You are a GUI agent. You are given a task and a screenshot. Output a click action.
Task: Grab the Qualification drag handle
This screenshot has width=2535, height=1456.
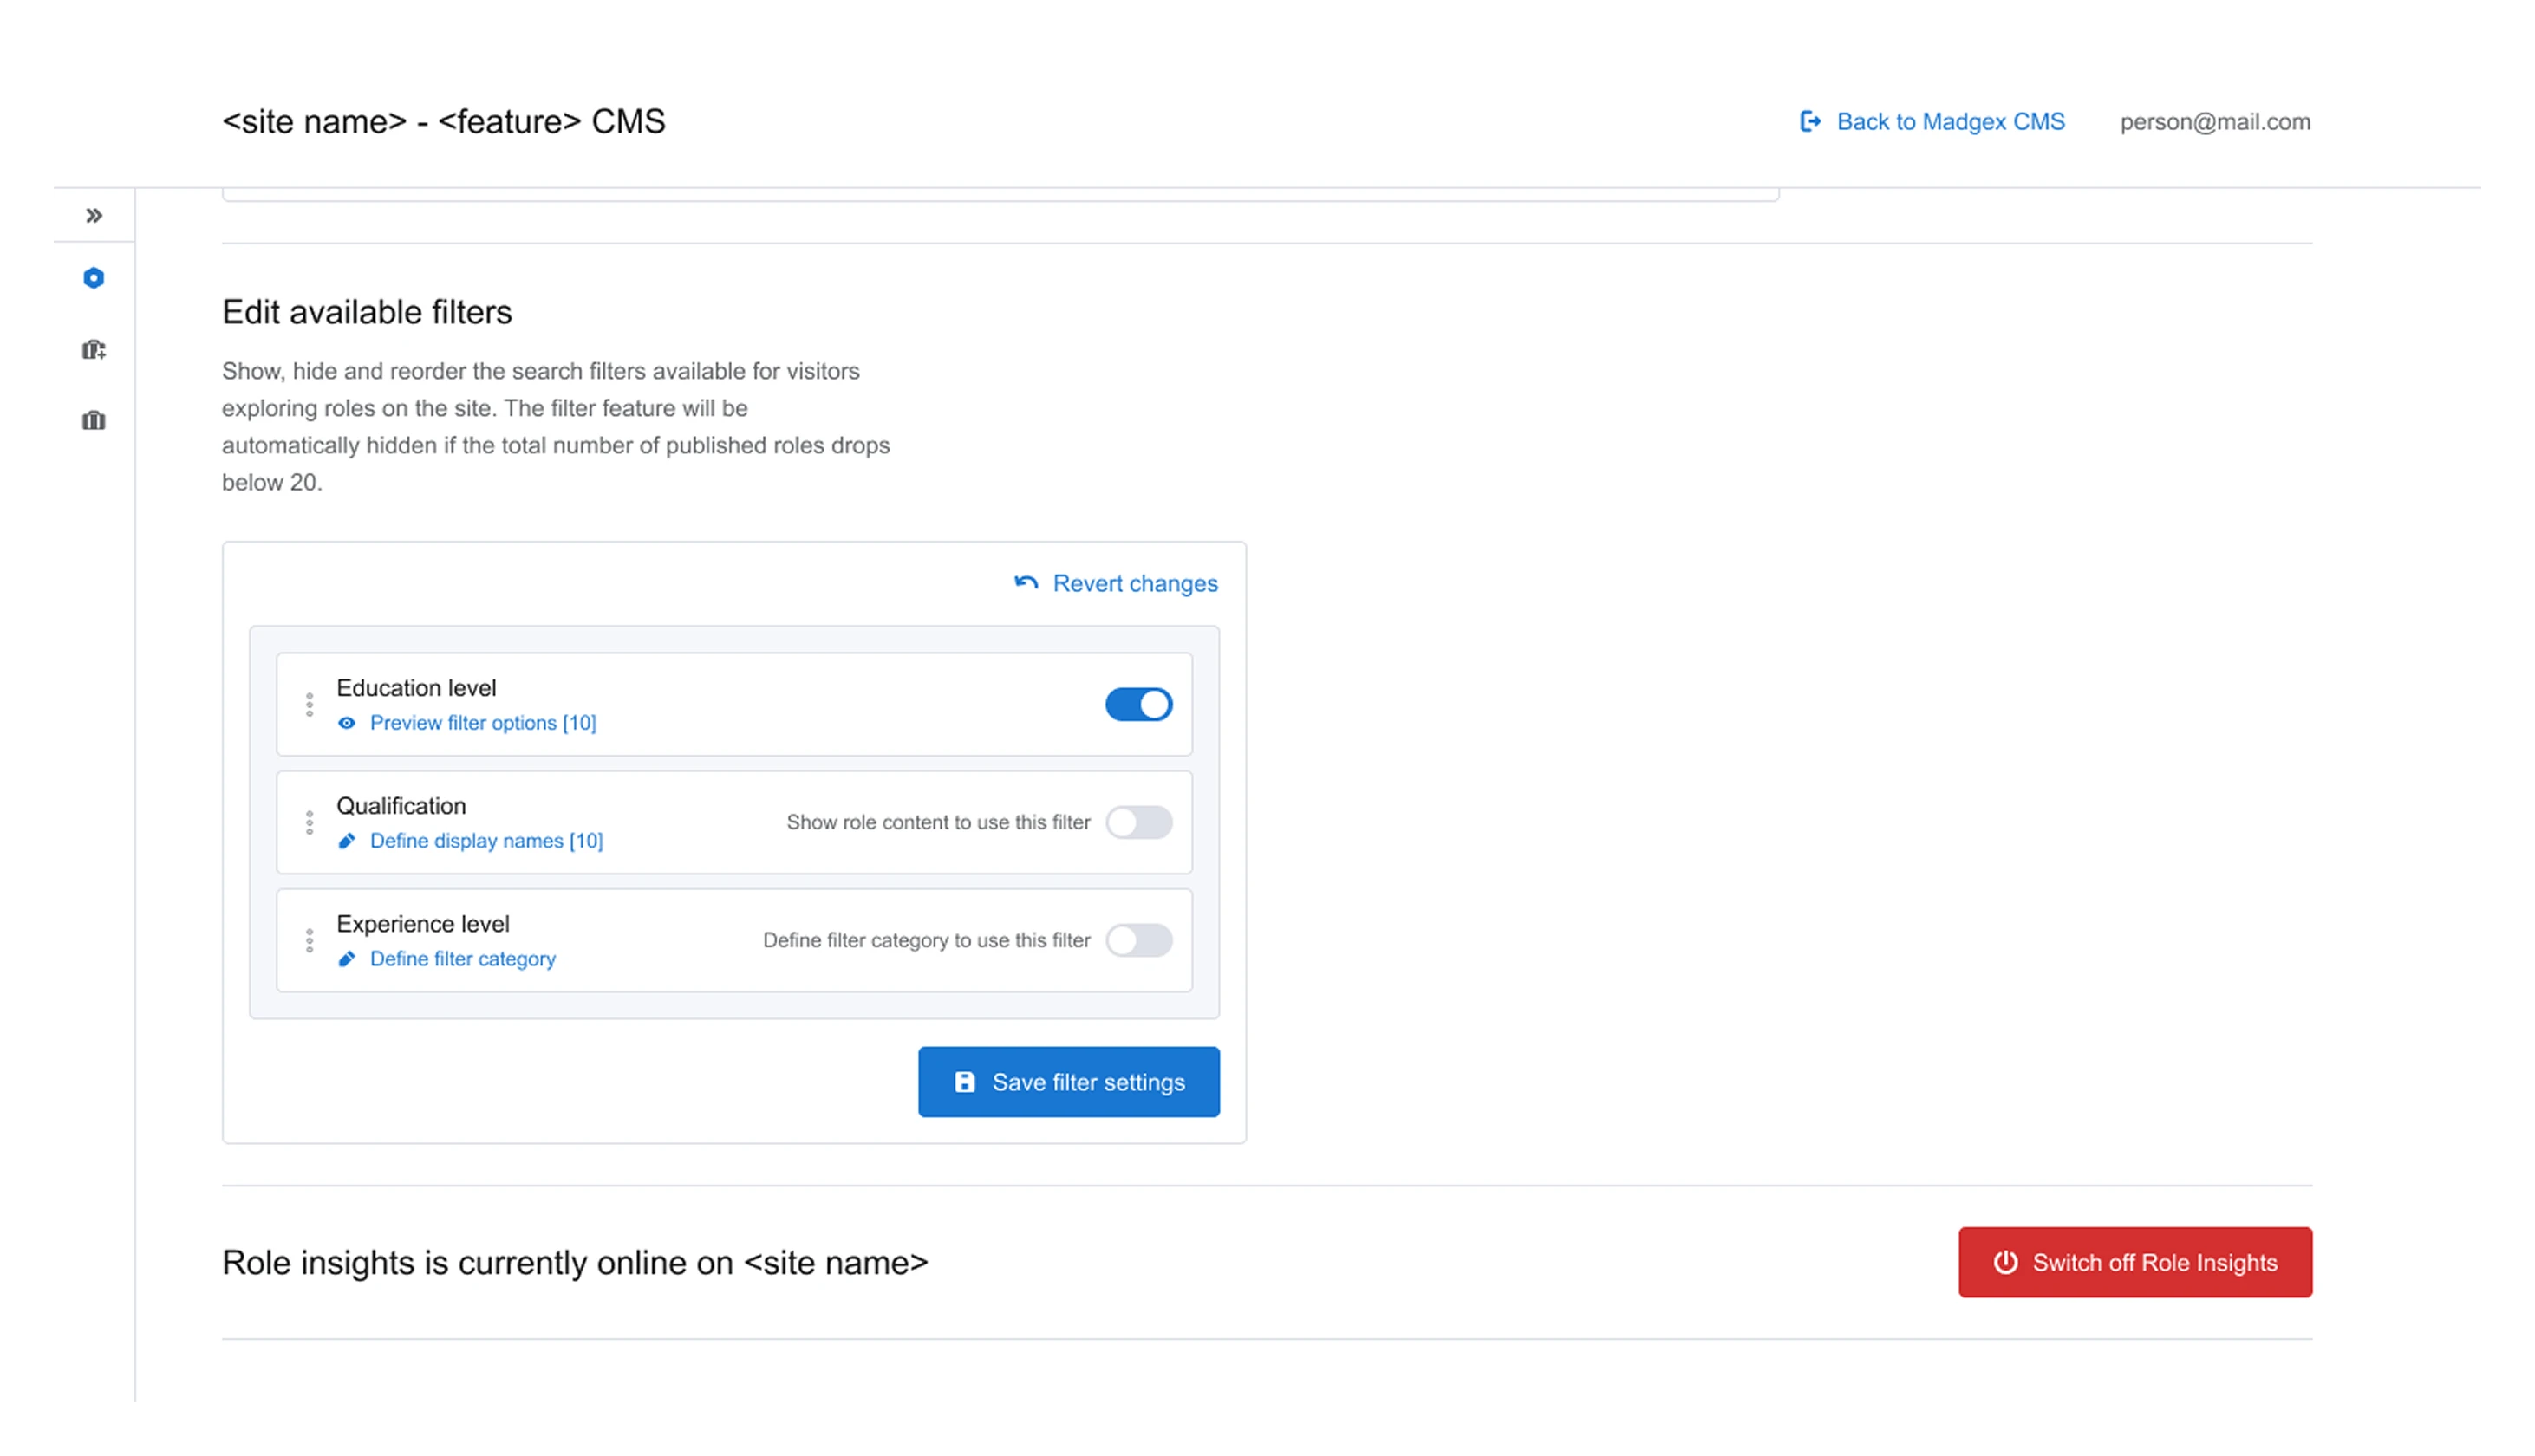309,822
